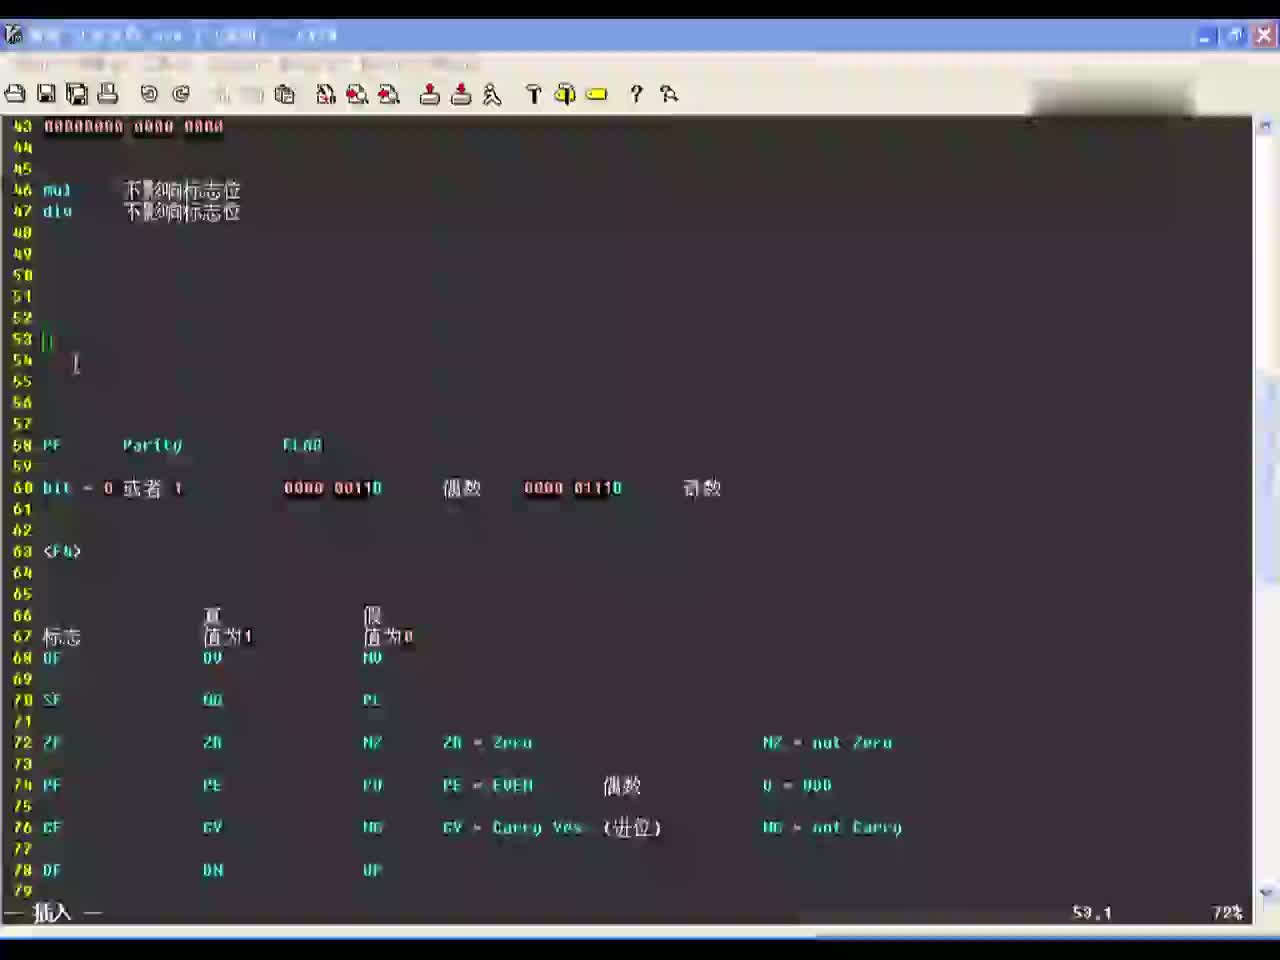1280x960 pixels.
Task: Click the Paste clipboard icon
Action: (285, 94)
